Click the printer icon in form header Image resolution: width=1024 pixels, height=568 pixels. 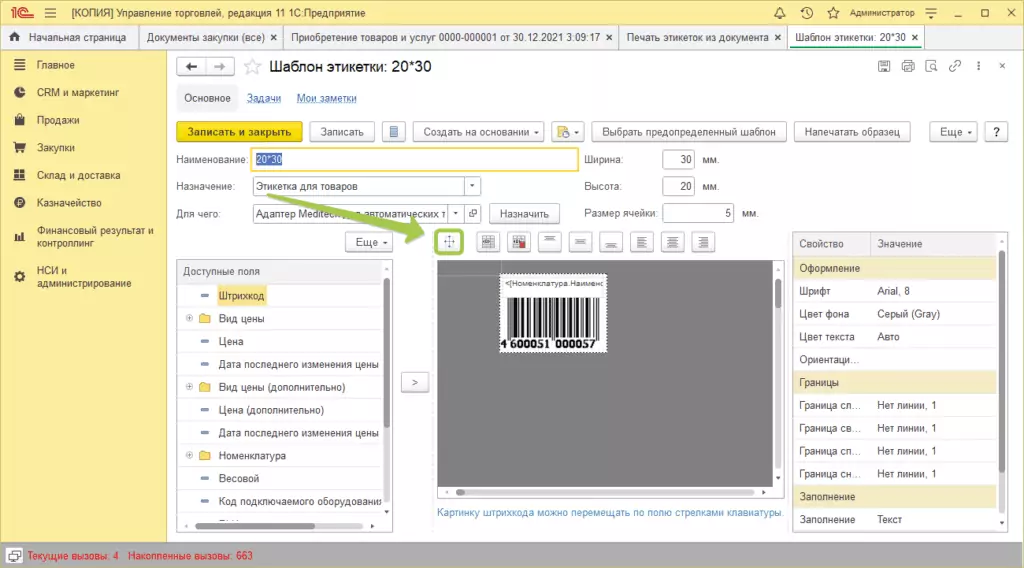[x=908, y=66]
